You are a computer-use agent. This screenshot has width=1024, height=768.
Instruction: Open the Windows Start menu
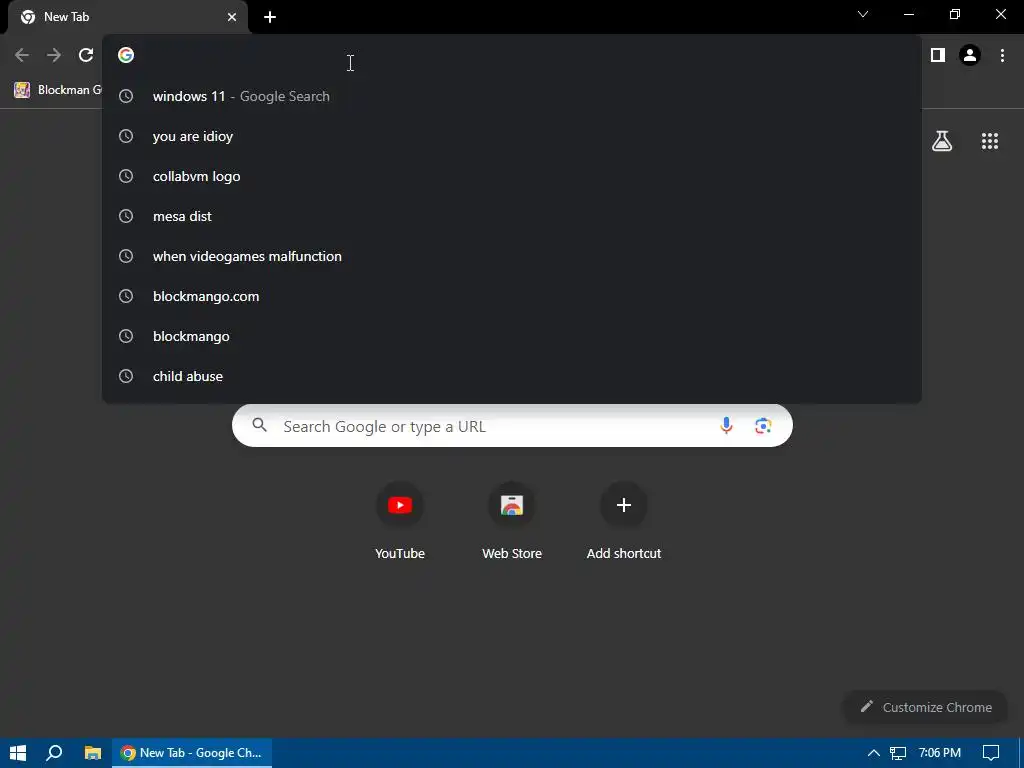point(18,753)
